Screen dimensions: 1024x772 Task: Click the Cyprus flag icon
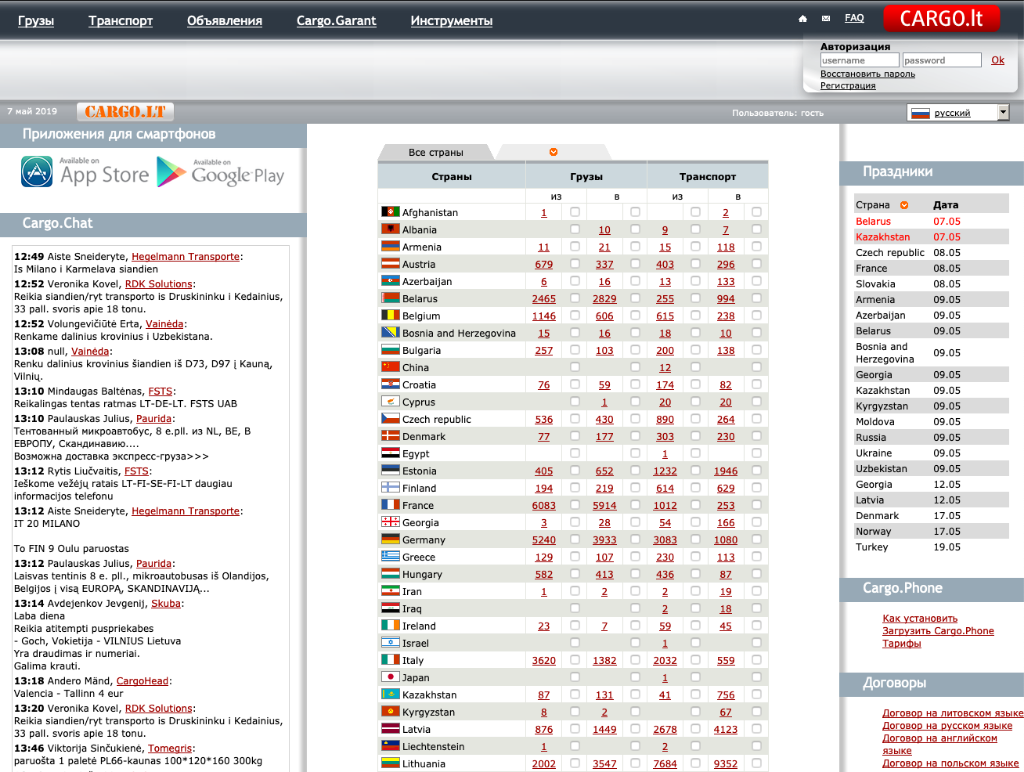pos(391,402)
